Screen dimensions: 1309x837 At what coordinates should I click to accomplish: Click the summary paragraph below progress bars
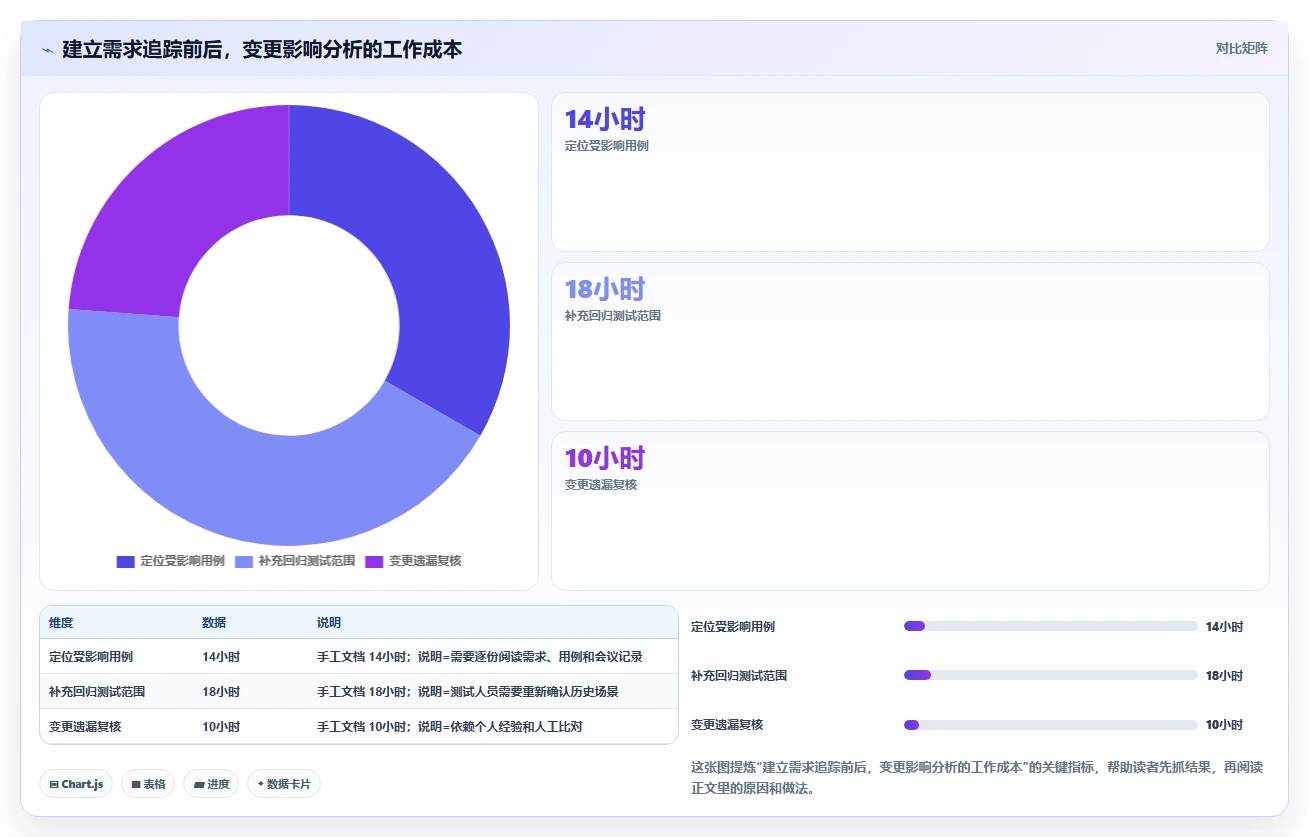click(x=977, y=778)
